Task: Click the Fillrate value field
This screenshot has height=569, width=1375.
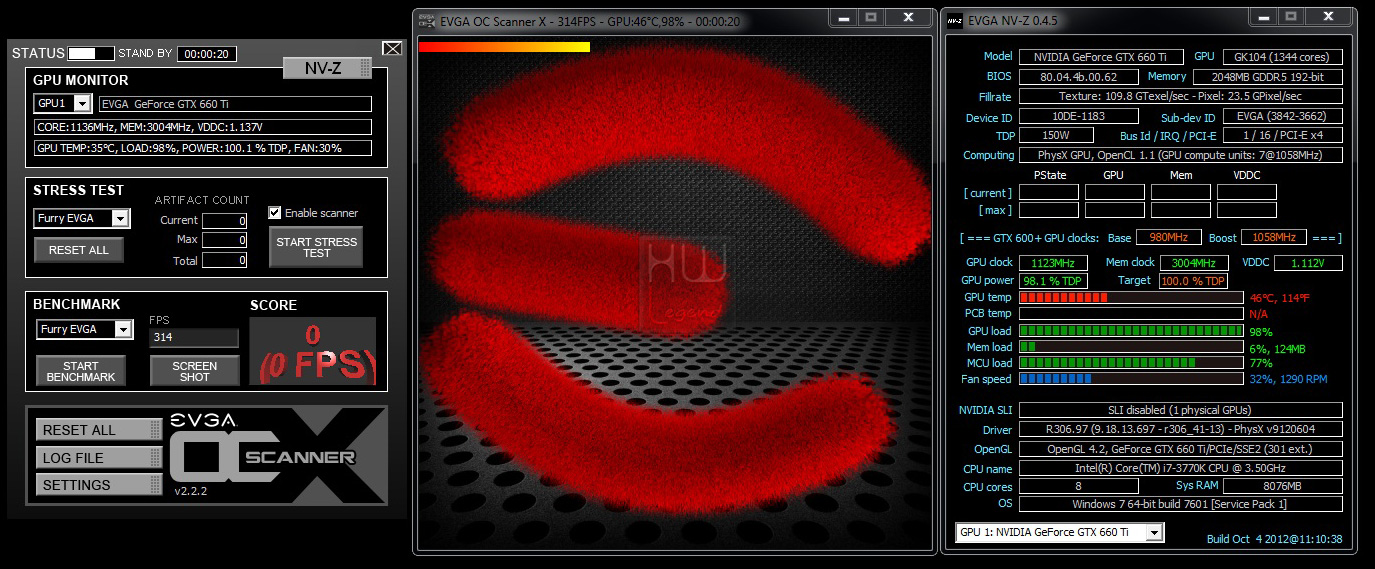Action: tap(1180, 96)
